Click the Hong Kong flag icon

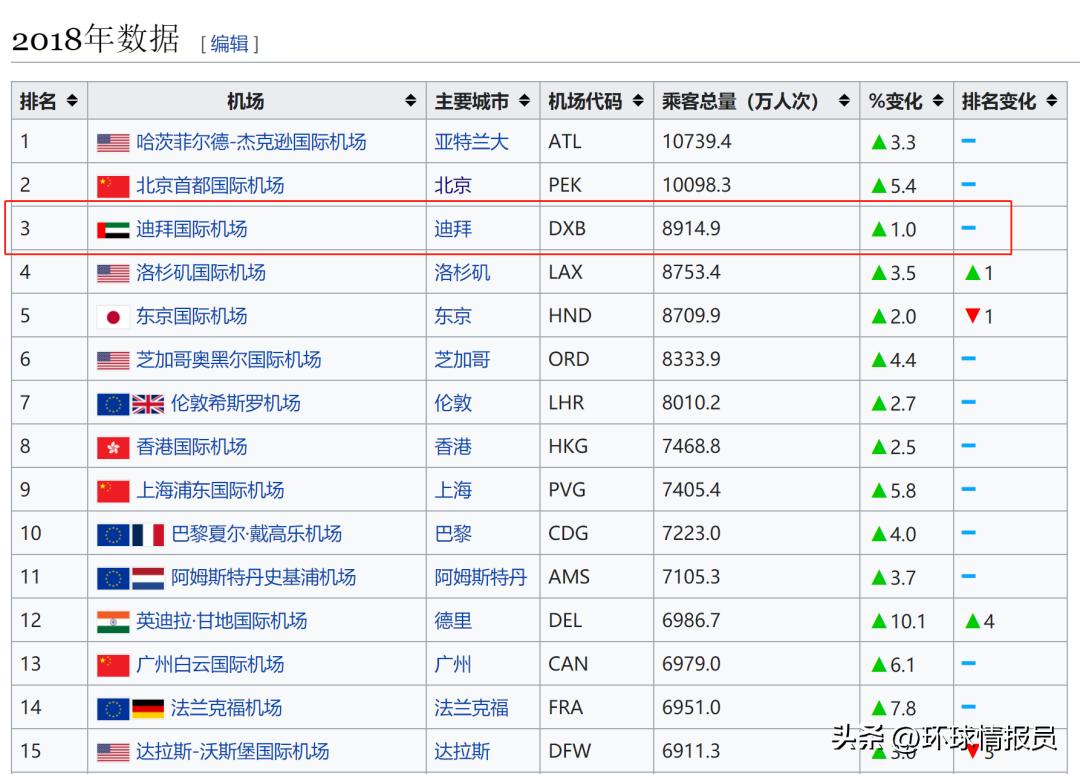point(113,447)
